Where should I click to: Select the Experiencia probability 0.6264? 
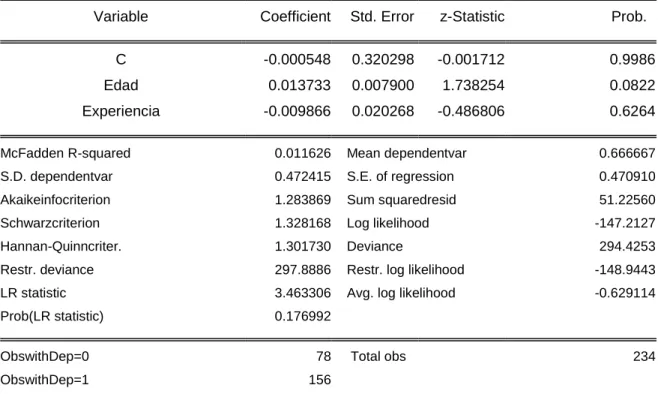(x=632, y=111)
